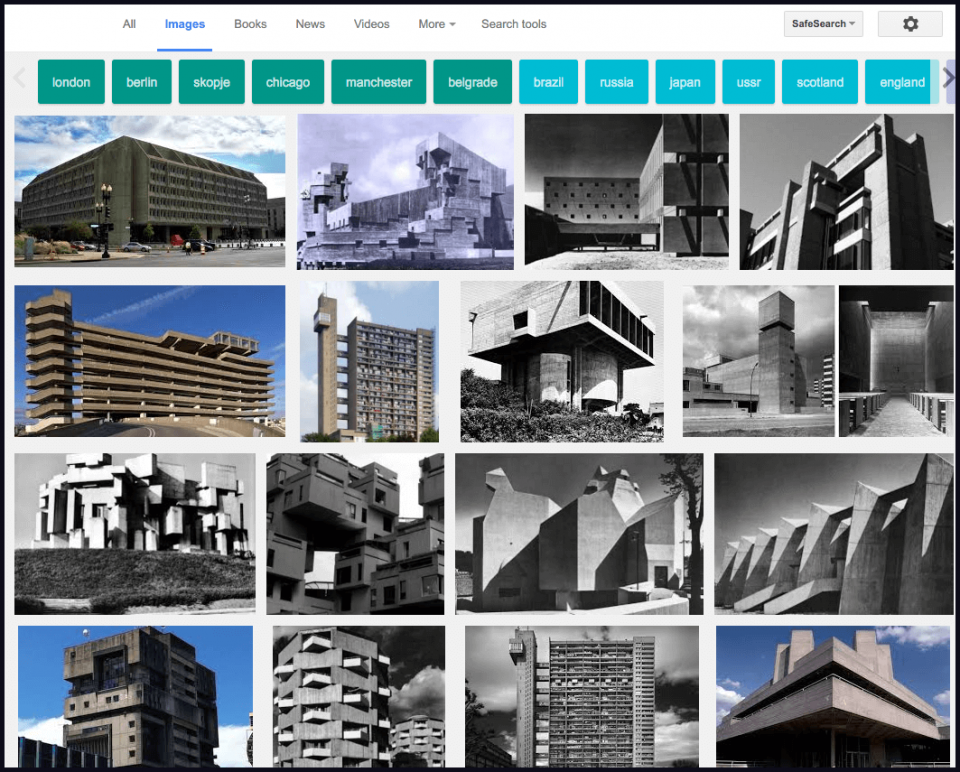The height and width of the screenshot is (772, 960).
Task: Click the left arrow to scroll suggestion chips
Action: pyautogui.click(x=17, y=82)
